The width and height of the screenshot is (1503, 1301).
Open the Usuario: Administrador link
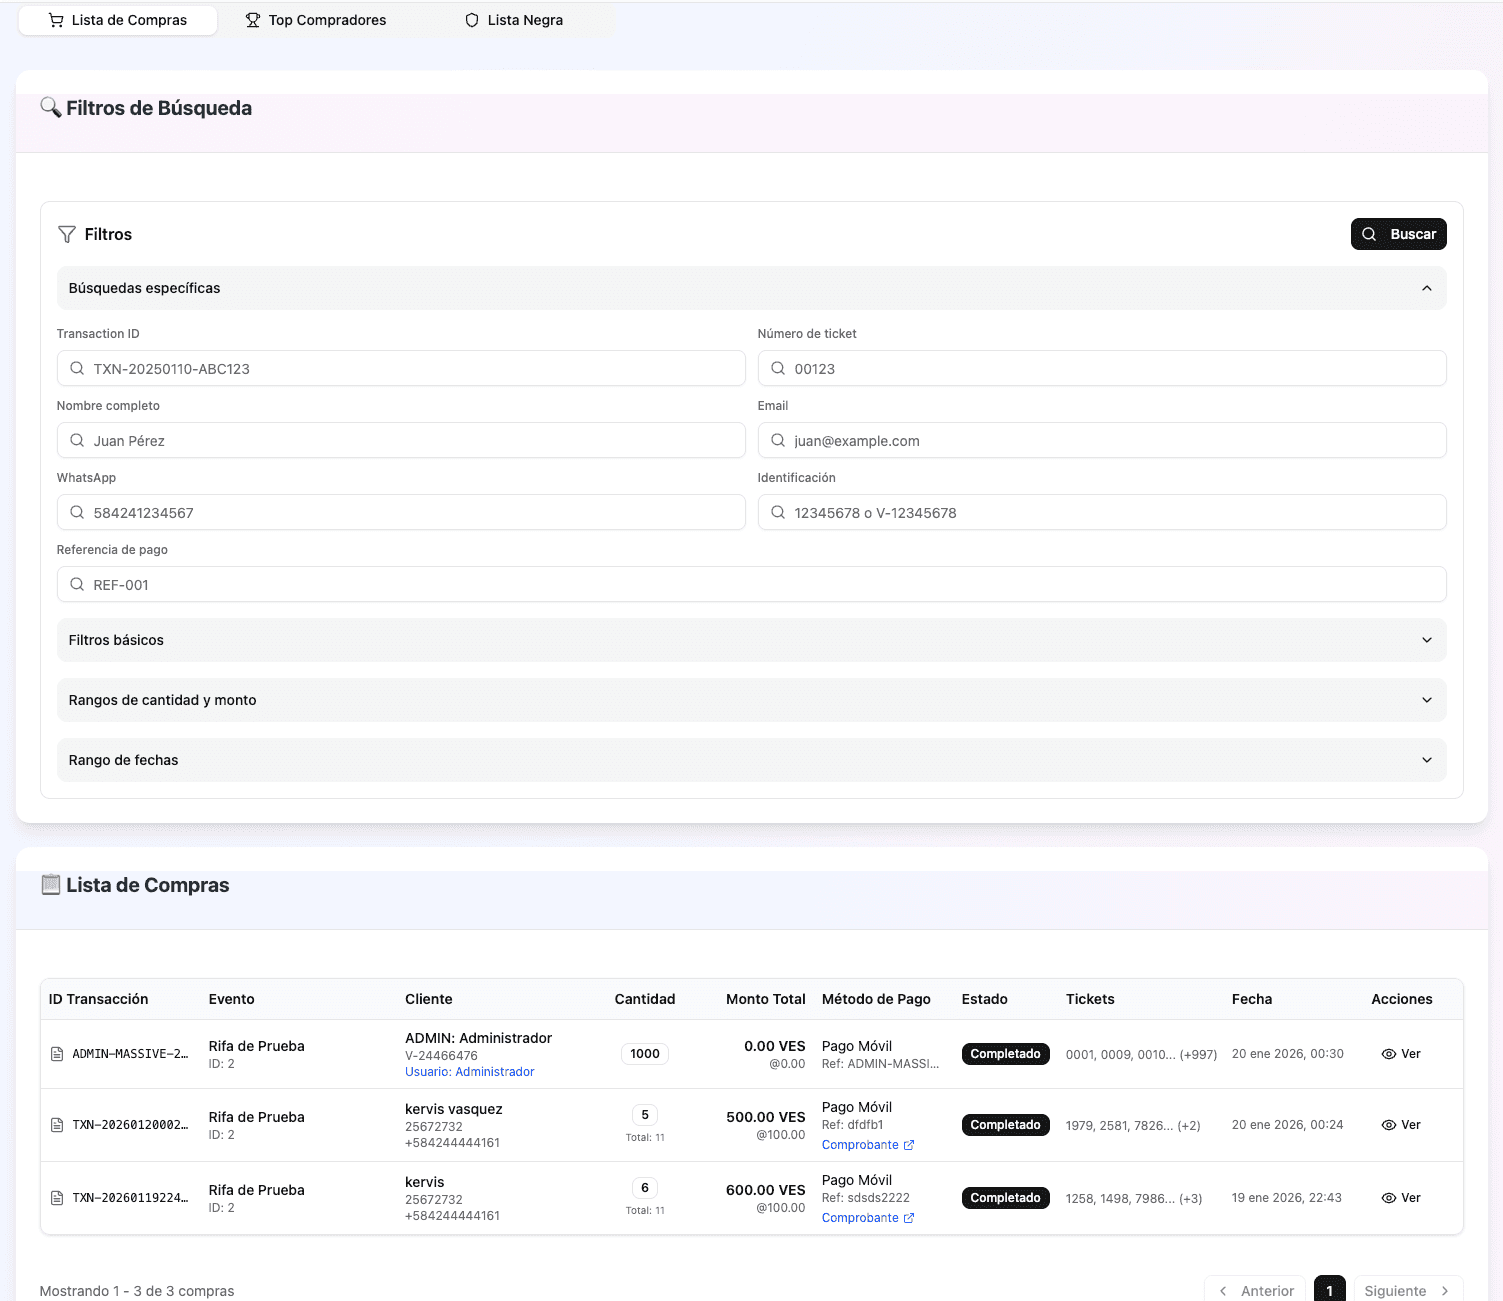click(x=469, y=1072)
